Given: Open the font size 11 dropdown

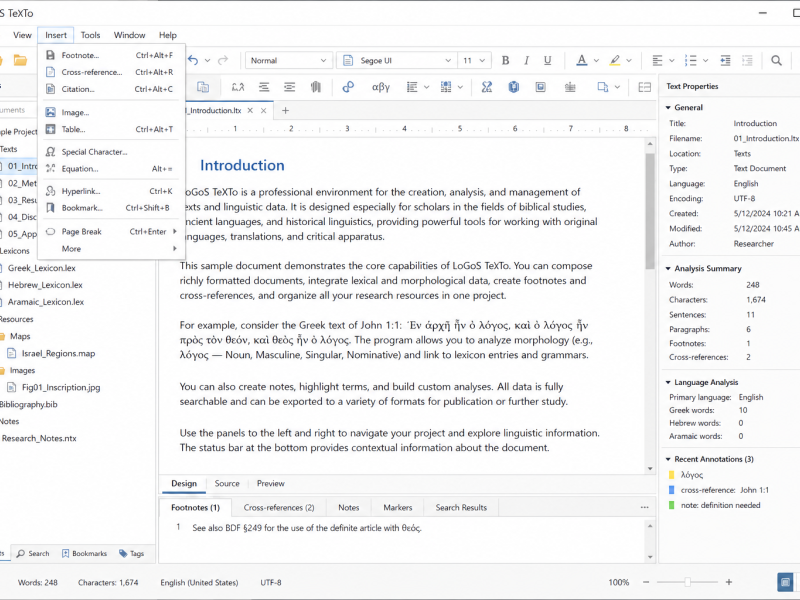Looking at the screenshot, I should [474, 60].
